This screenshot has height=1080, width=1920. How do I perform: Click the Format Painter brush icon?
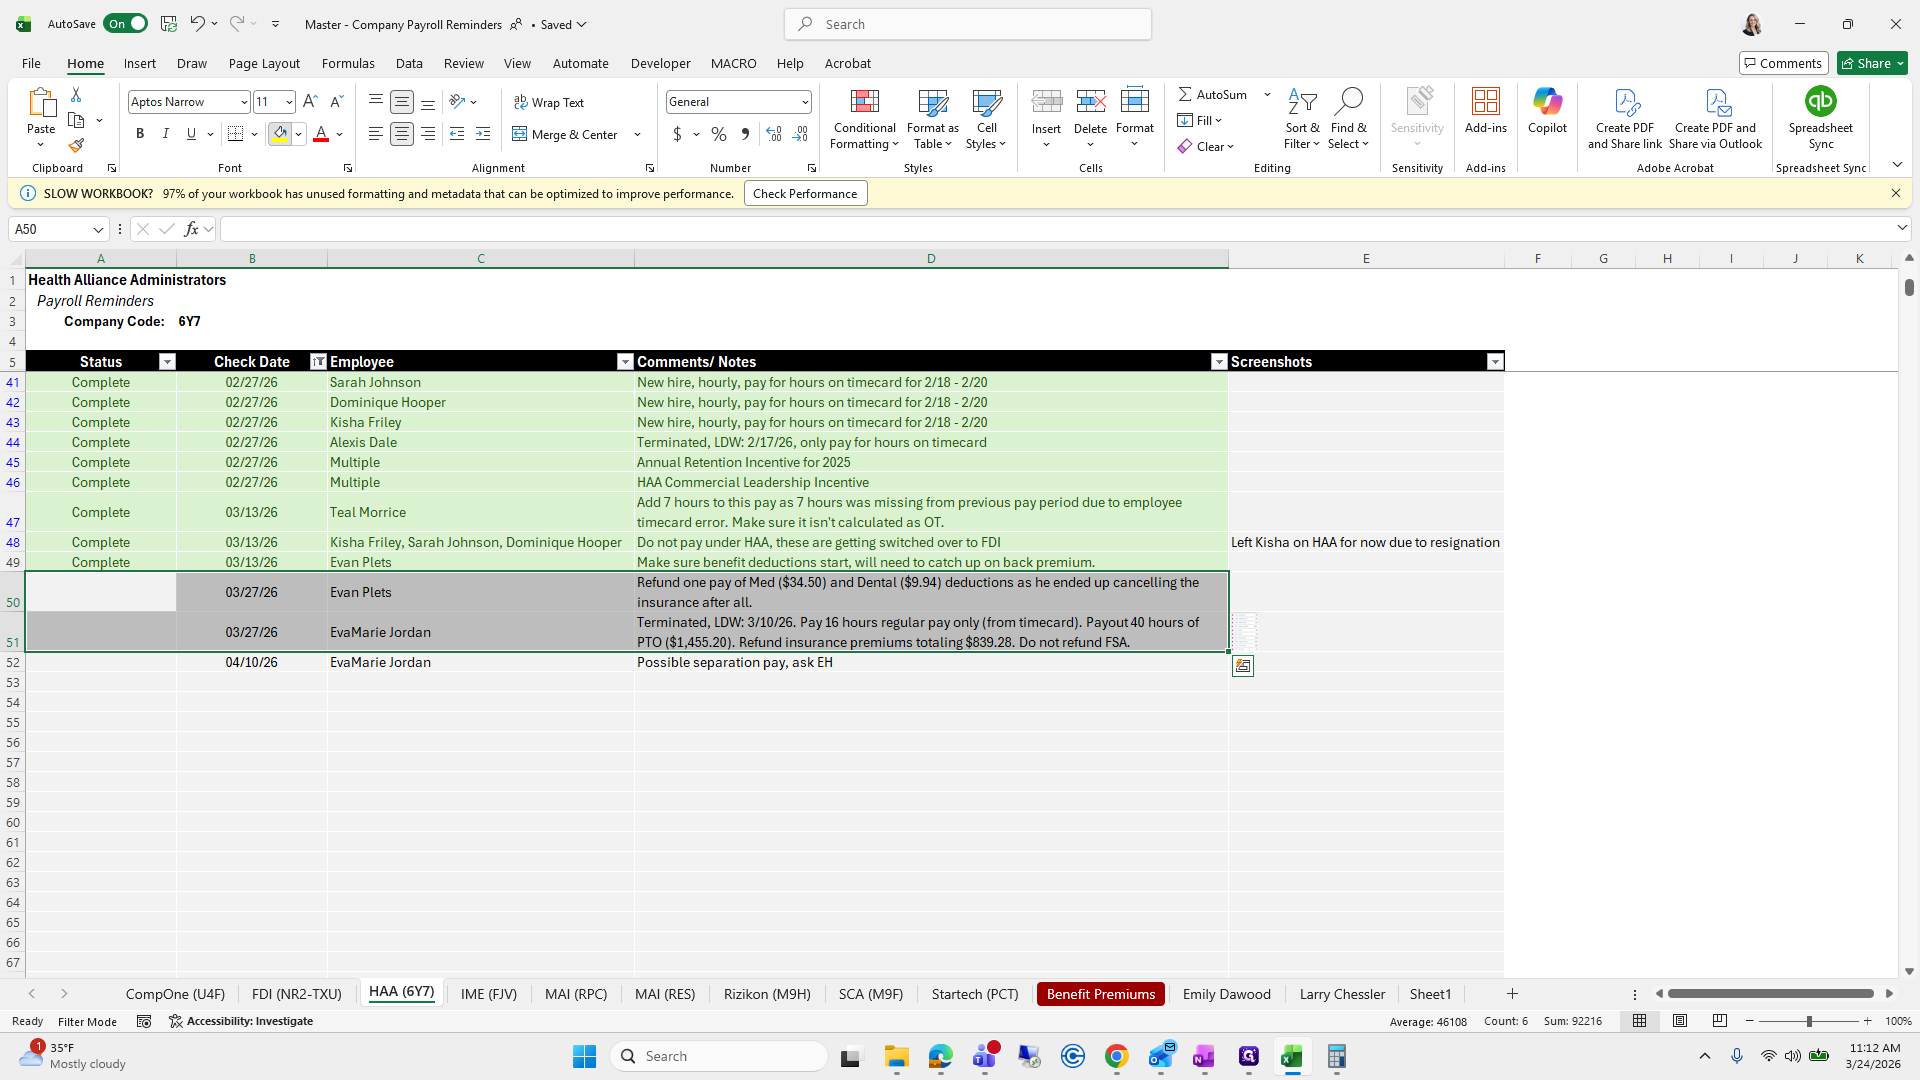click(76, 146)
